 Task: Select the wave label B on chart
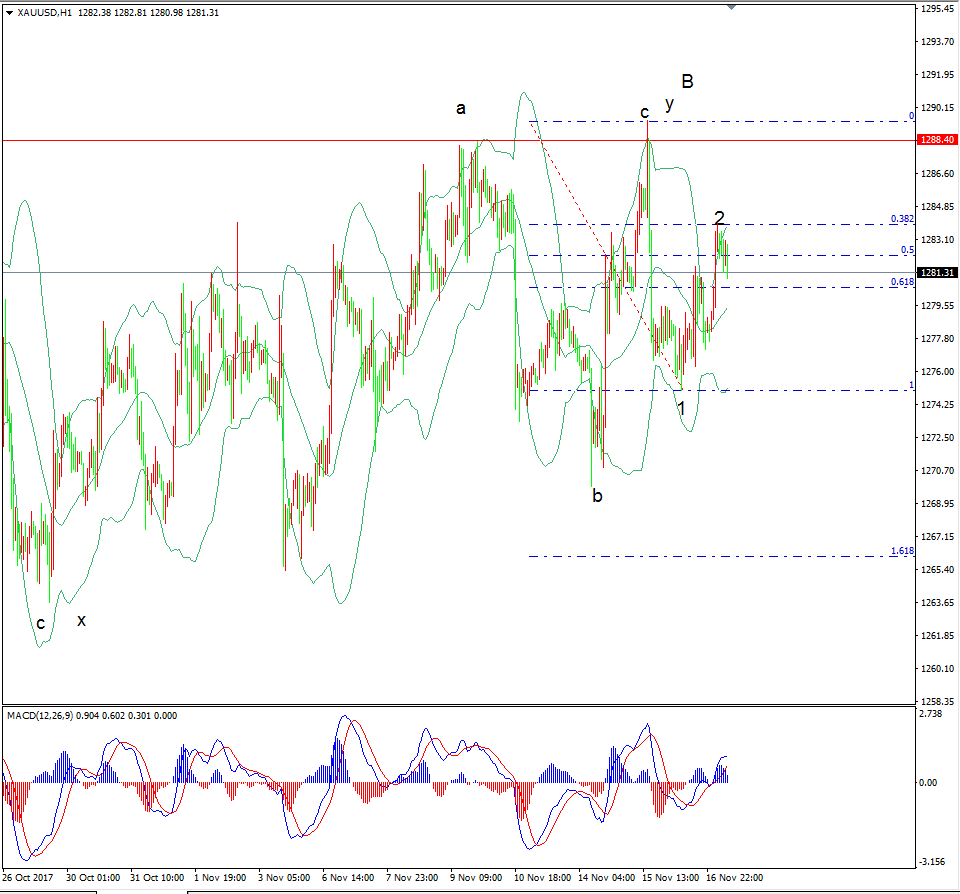coord(687,81)
